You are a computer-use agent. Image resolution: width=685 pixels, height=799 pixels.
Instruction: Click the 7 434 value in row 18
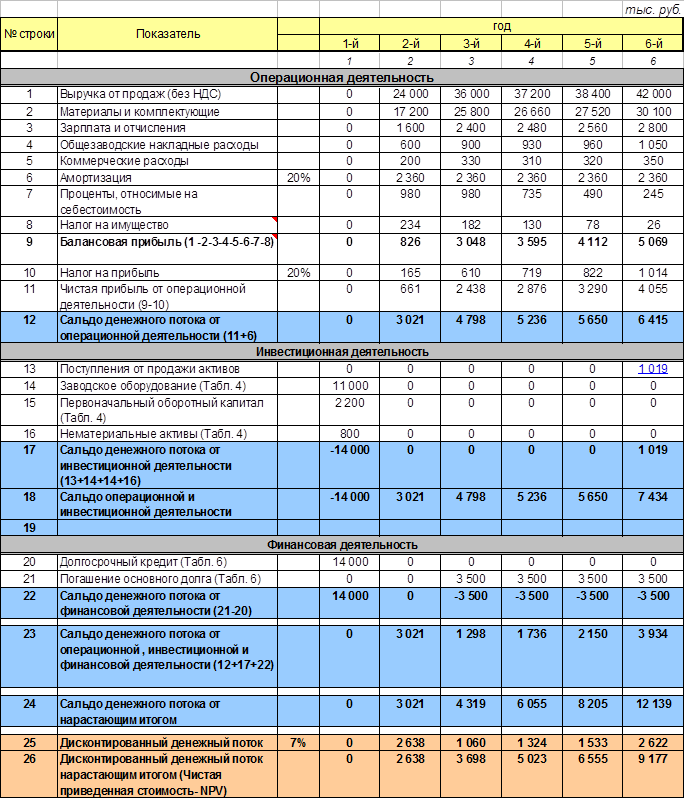(x=653, y=497)
